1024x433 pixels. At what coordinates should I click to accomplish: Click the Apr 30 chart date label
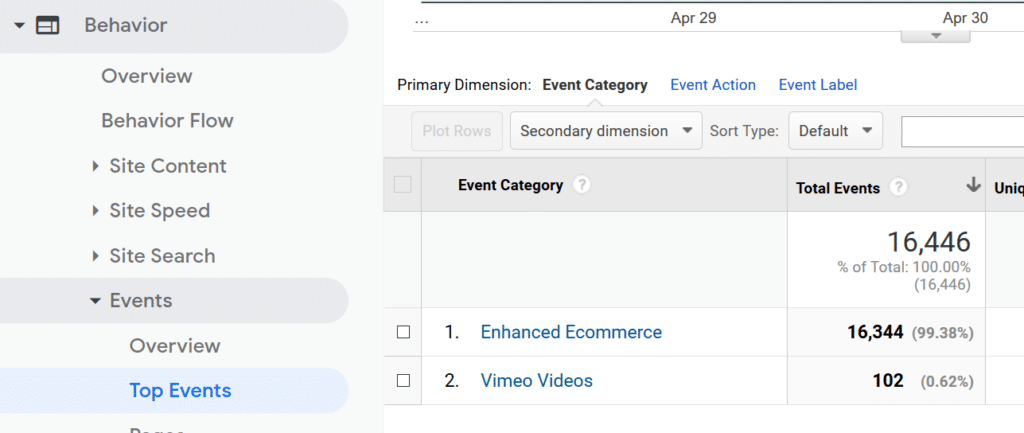[x=965, y=18]
